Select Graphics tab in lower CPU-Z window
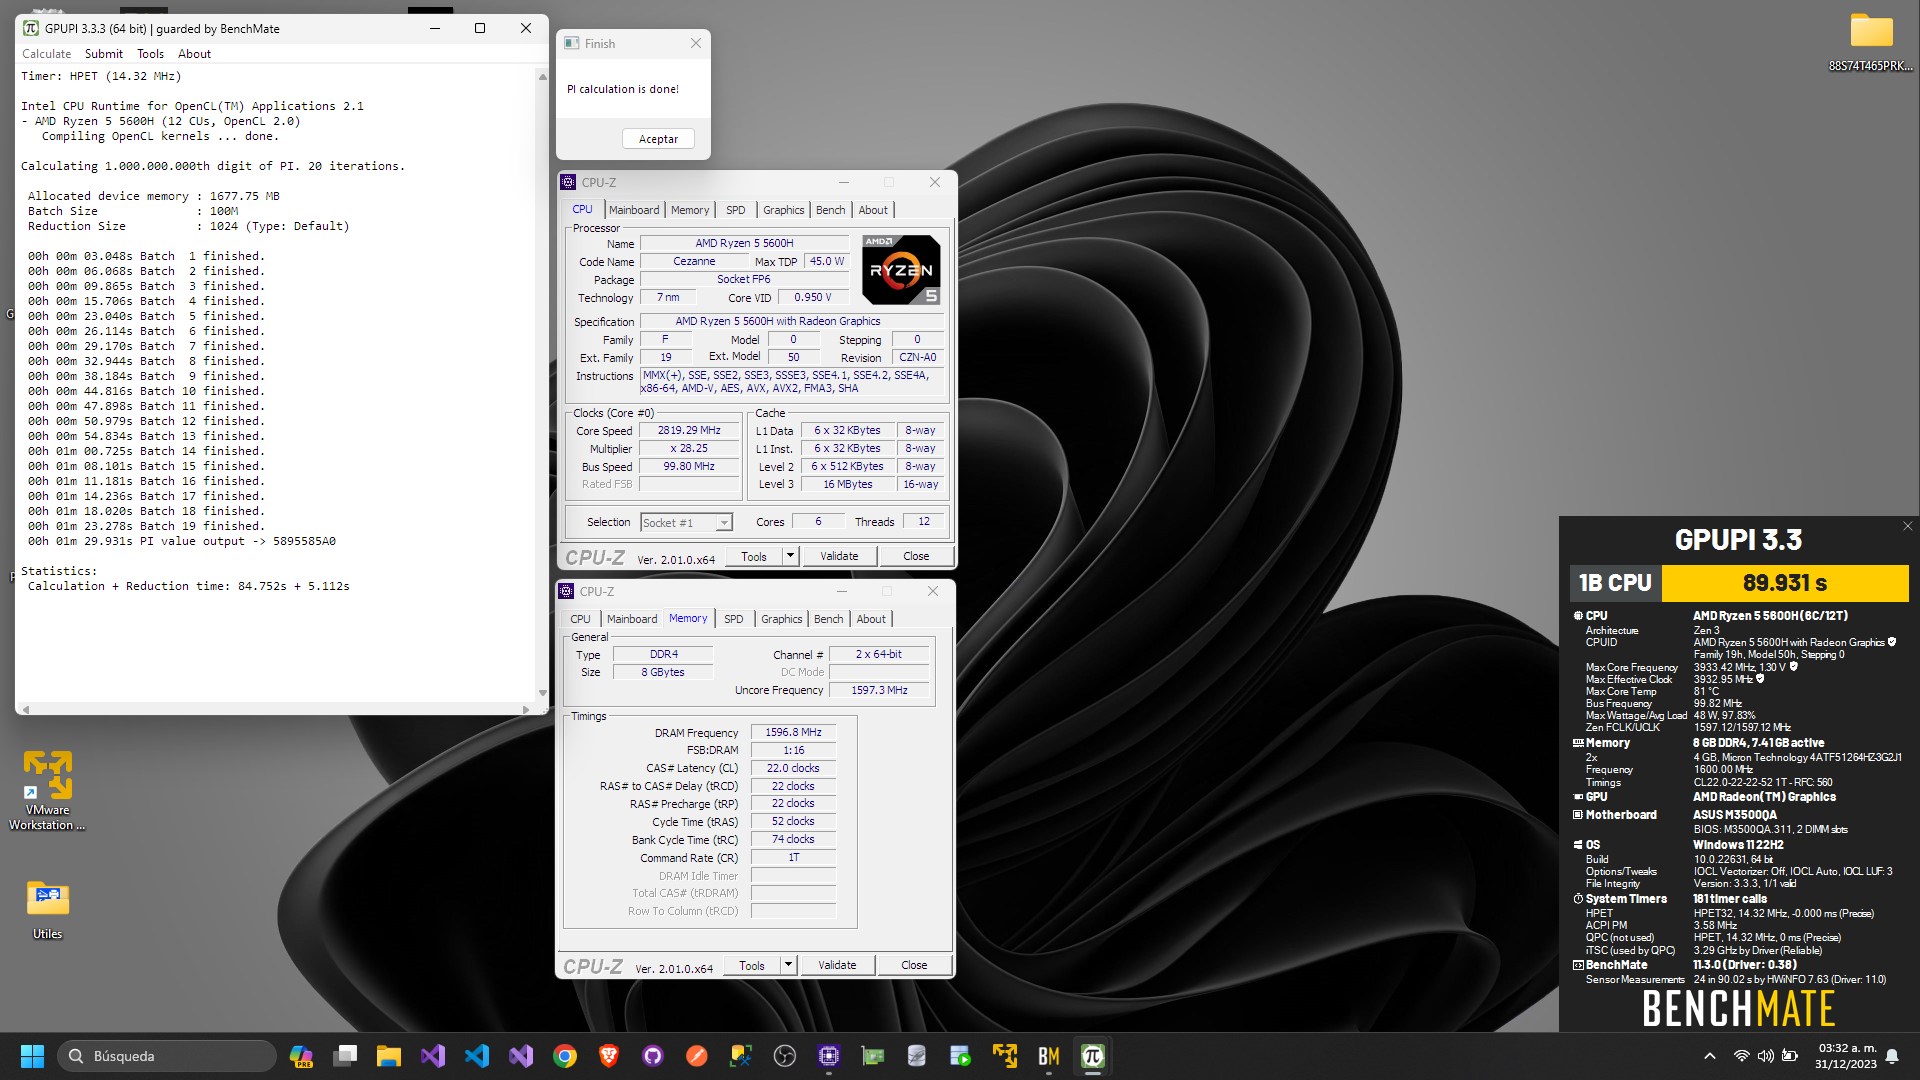1920x1080 pixels. (781, 619)
